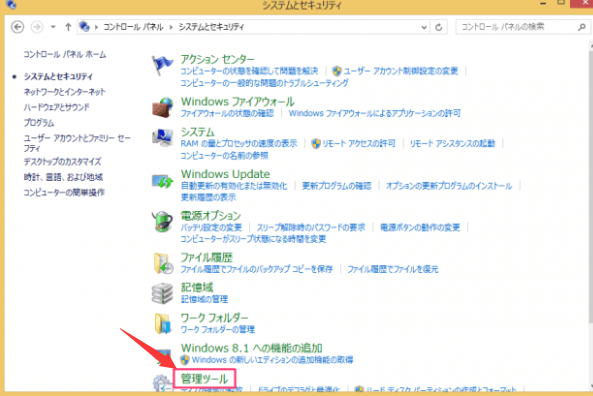This screenshot has height=396, width=593.
Task: Open 自動更新の有効化または無効化 link
Action: tap(234, 186)
